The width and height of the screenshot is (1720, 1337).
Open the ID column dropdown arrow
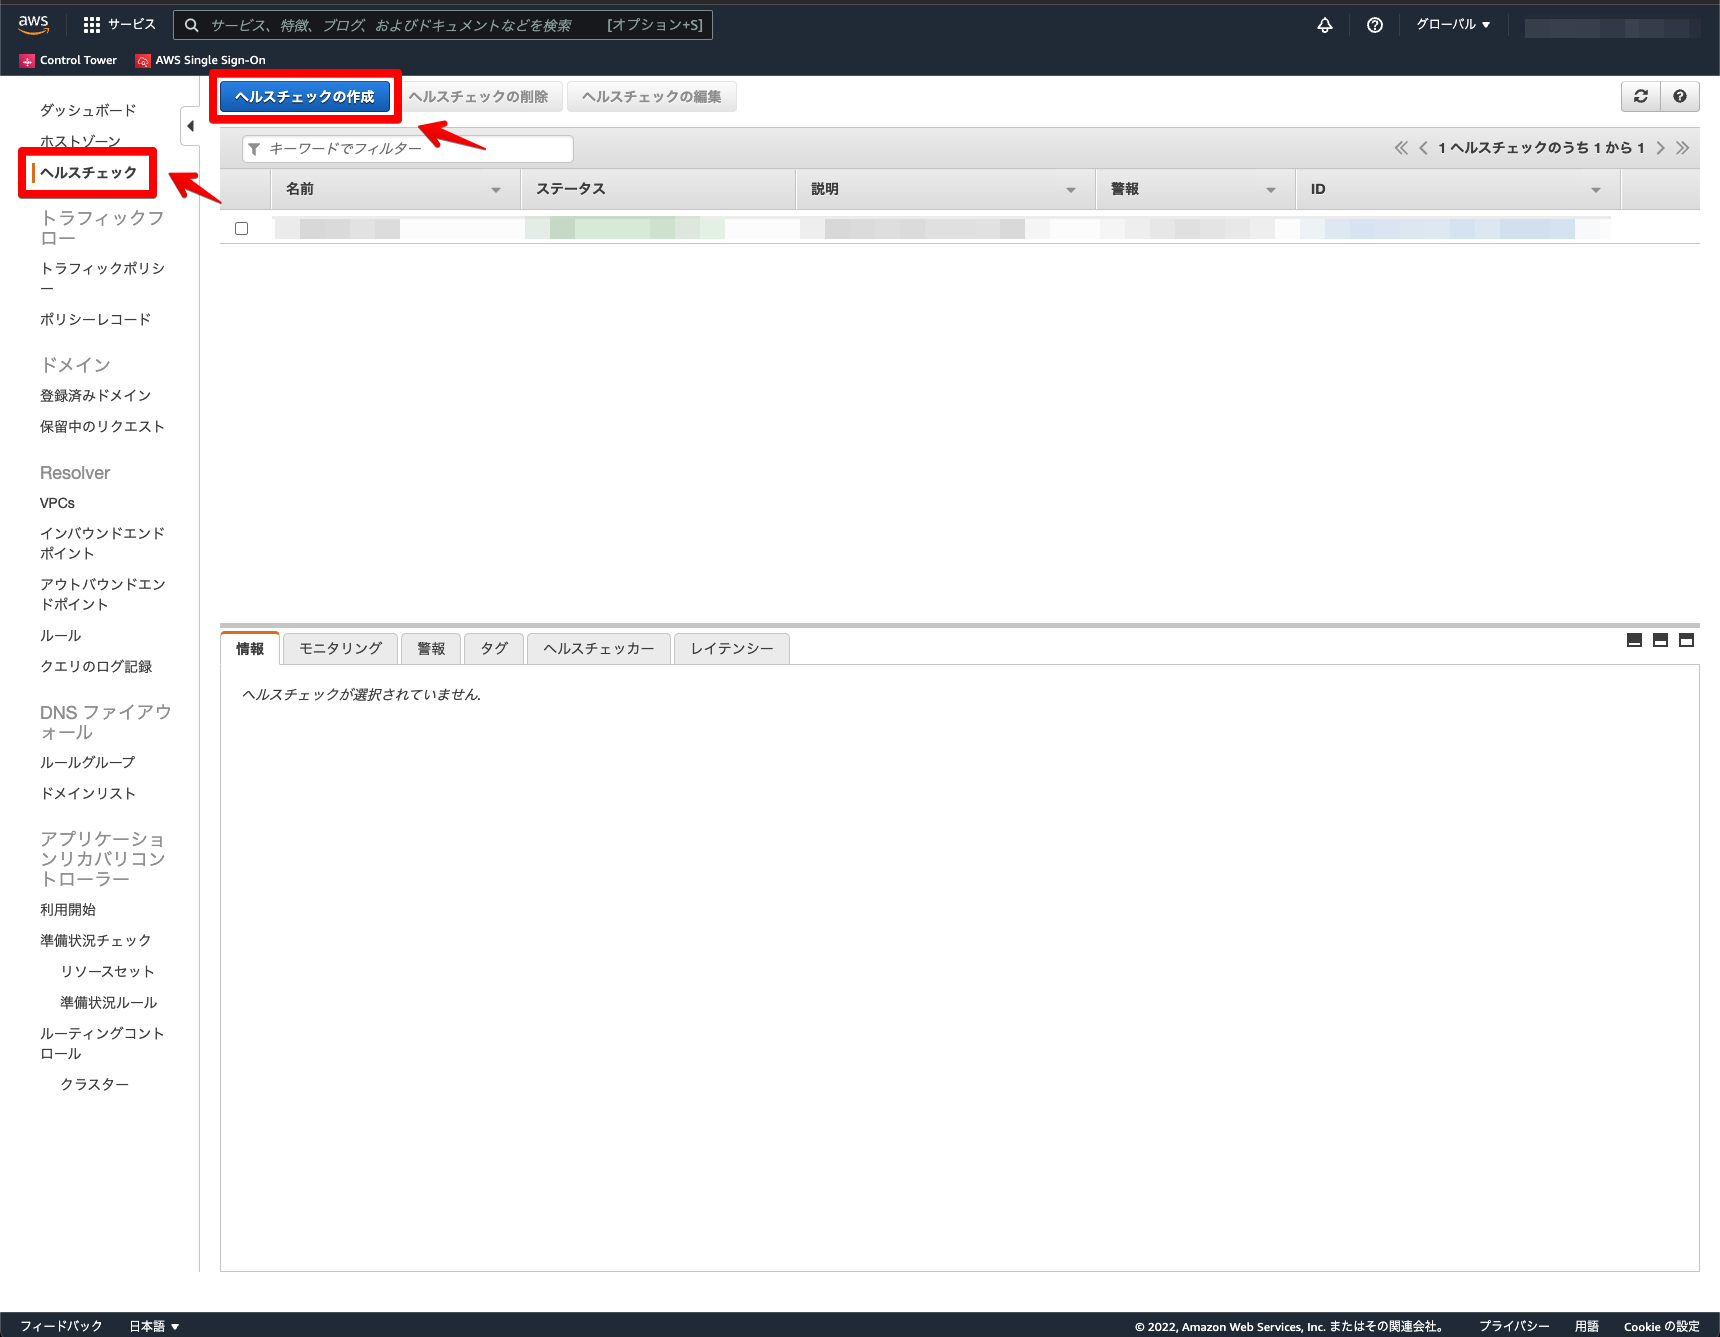[x=1596, y=190]
